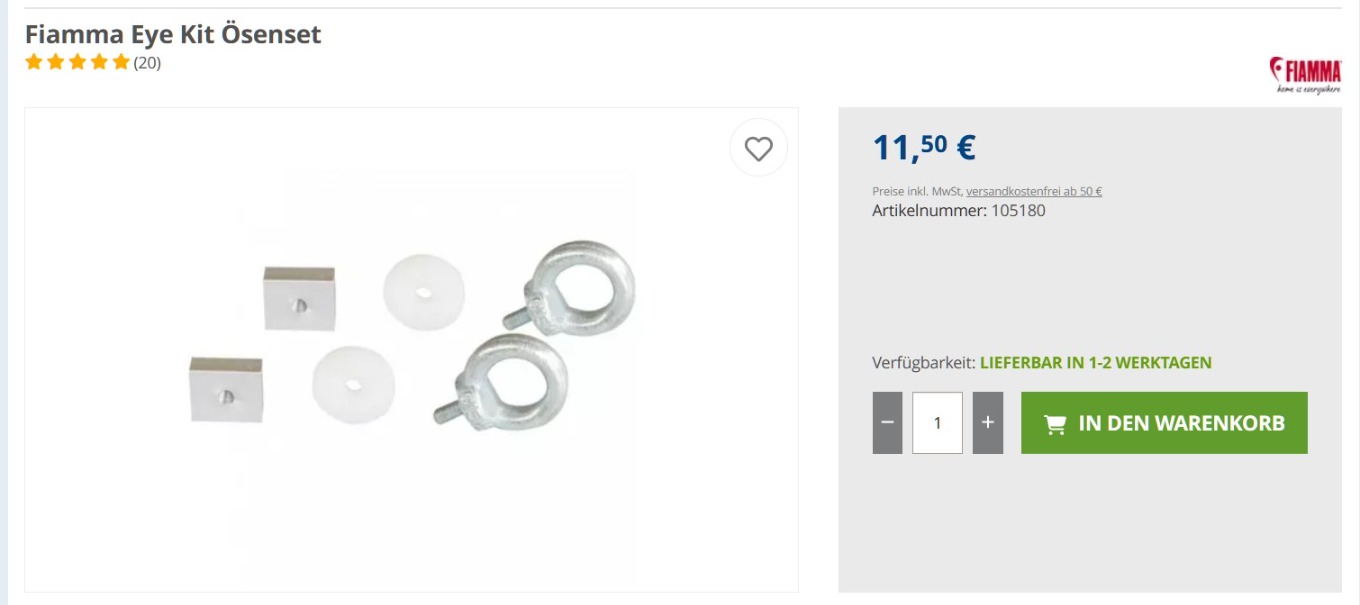
Task: Click the Fiamma brand logo
Action: click(x=1305, y=75)
